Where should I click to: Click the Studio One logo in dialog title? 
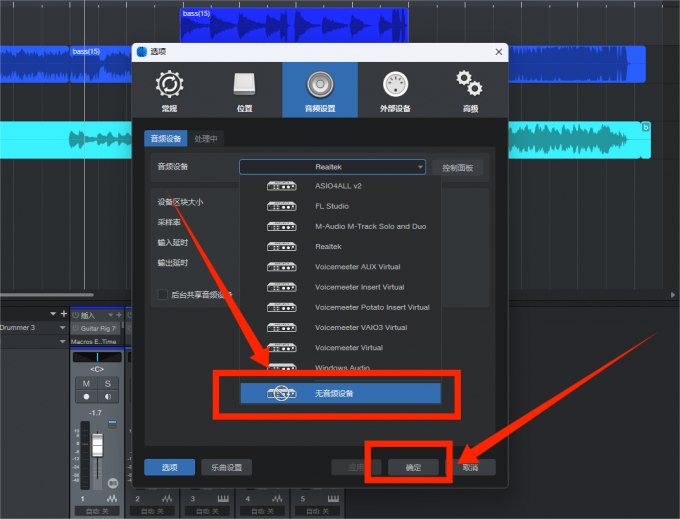click(142, 52)
